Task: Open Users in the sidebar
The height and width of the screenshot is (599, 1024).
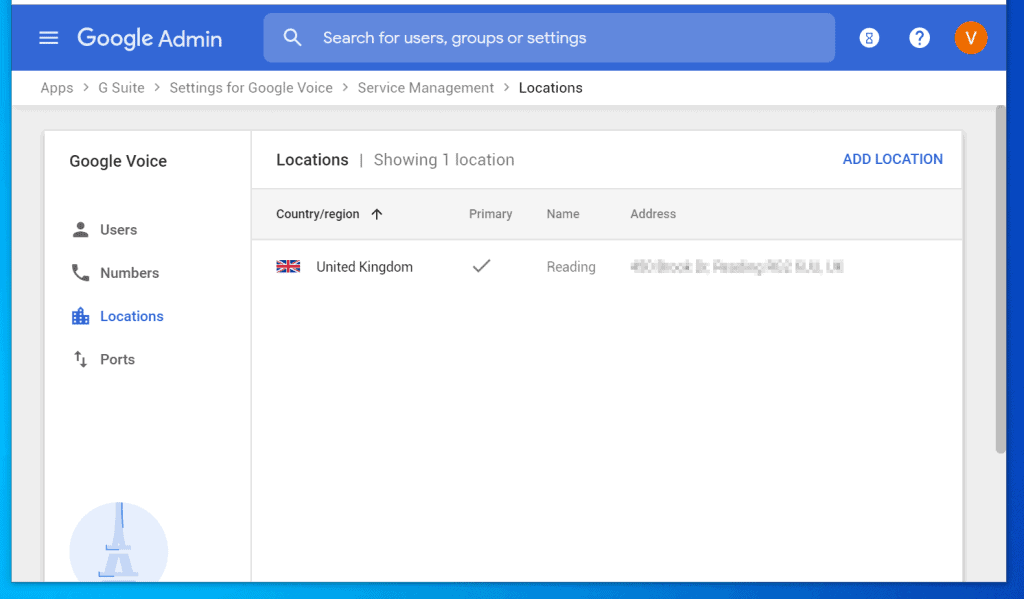Action: click(x=118, y=230)
